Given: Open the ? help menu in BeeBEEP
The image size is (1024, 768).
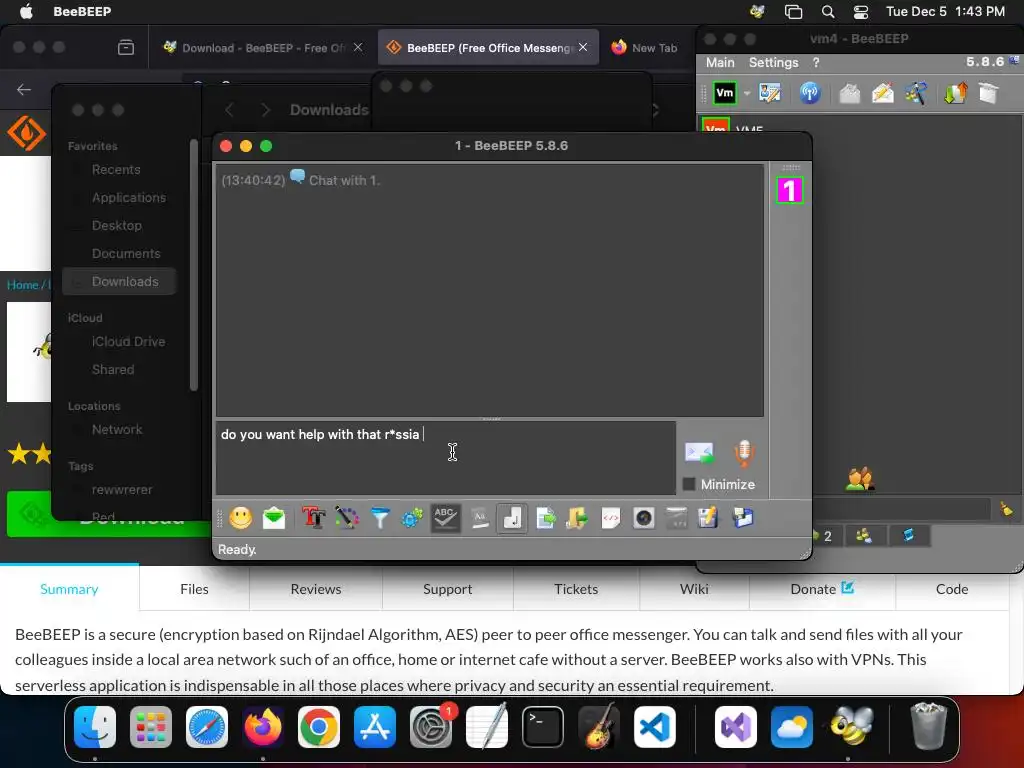Looking at the screenshot, I should [816, 63].
